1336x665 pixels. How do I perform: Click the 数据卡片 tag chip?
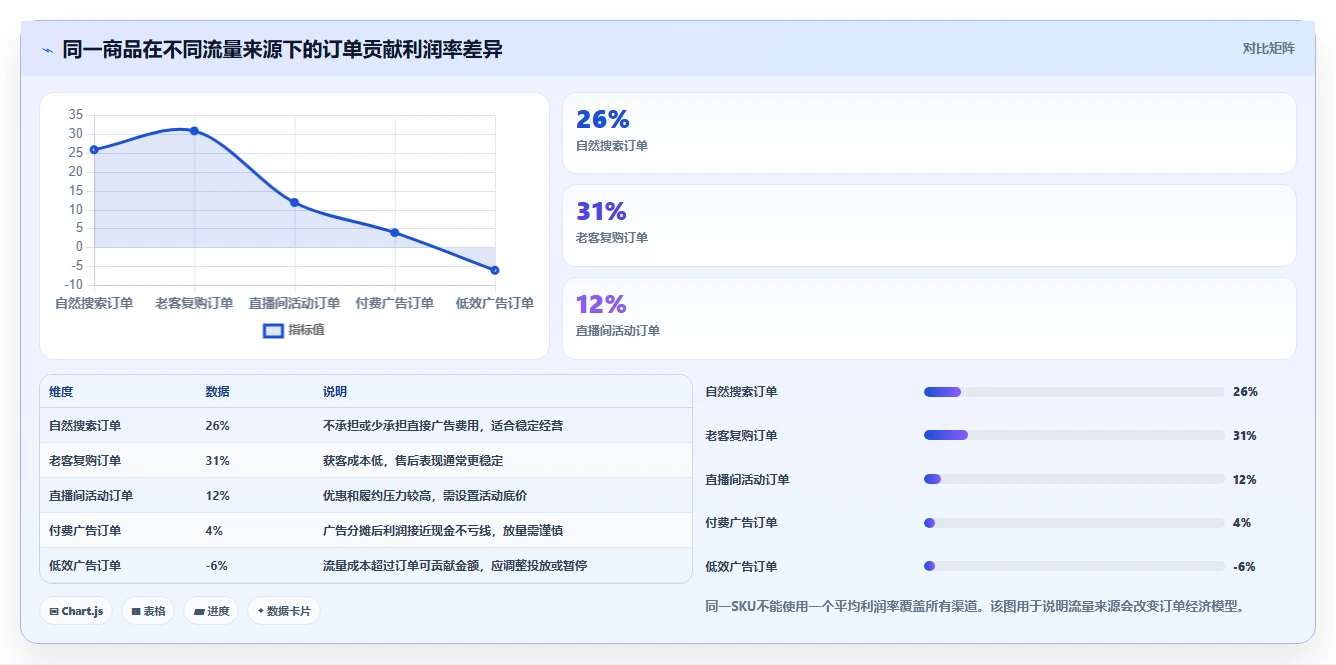point(284,611)
